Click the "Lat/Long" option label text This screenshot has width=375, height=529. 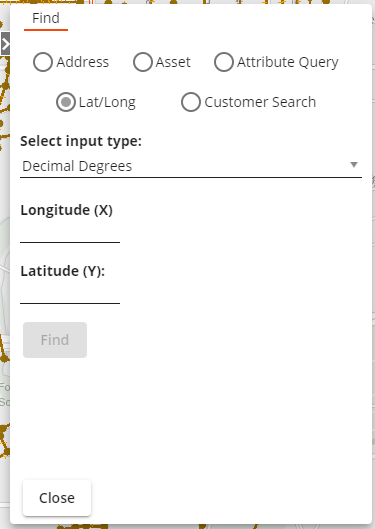pos(107,102)
